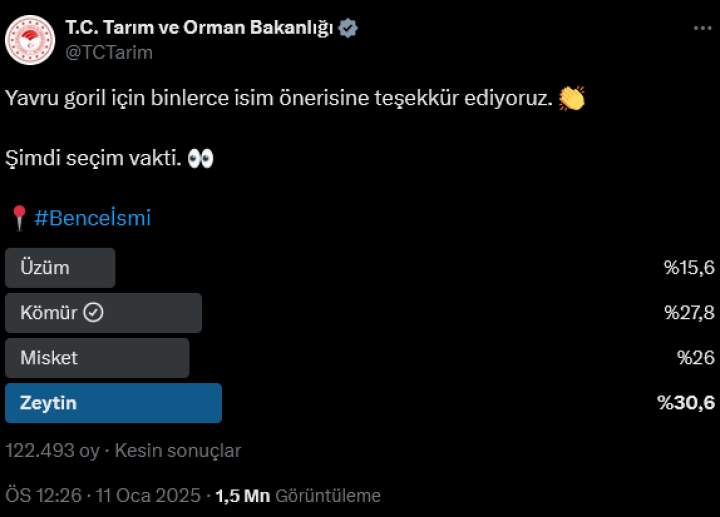Open the @TCTarim handle link
The image size is (720, 517).
click(x=109, y=53)
